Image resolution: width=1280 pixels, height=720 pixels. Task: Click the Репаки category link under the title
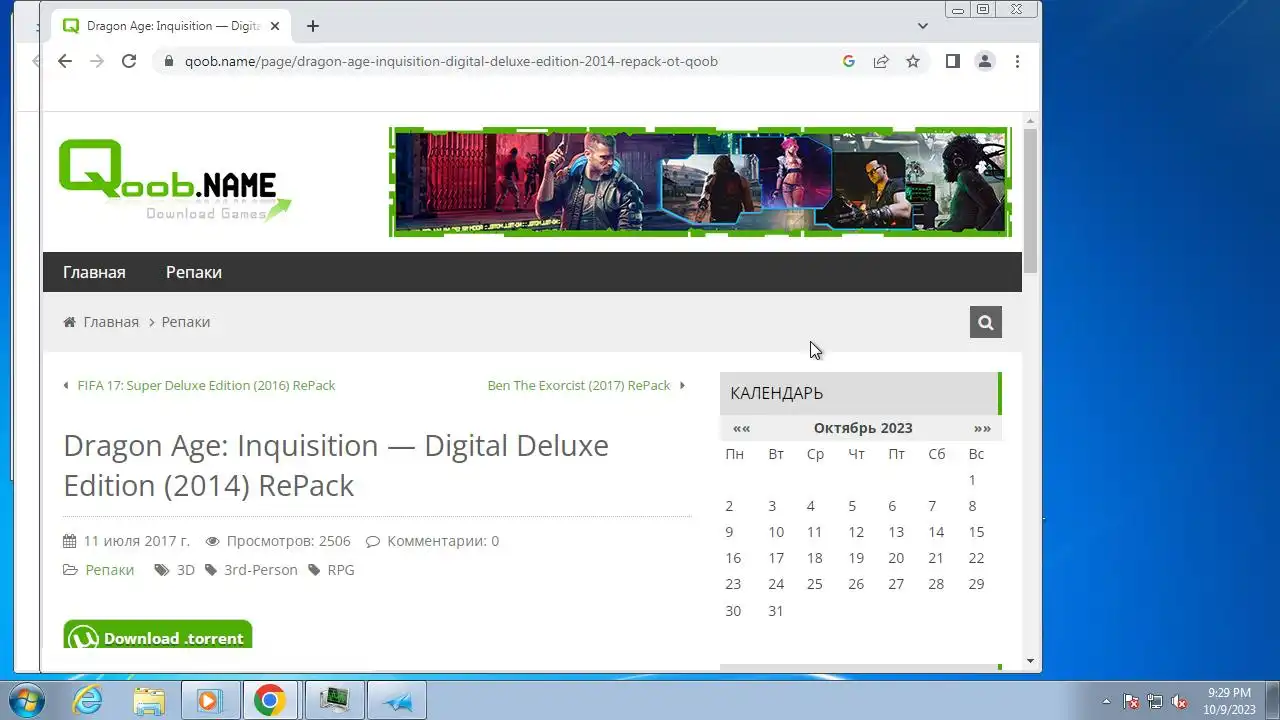coord(110,570)
